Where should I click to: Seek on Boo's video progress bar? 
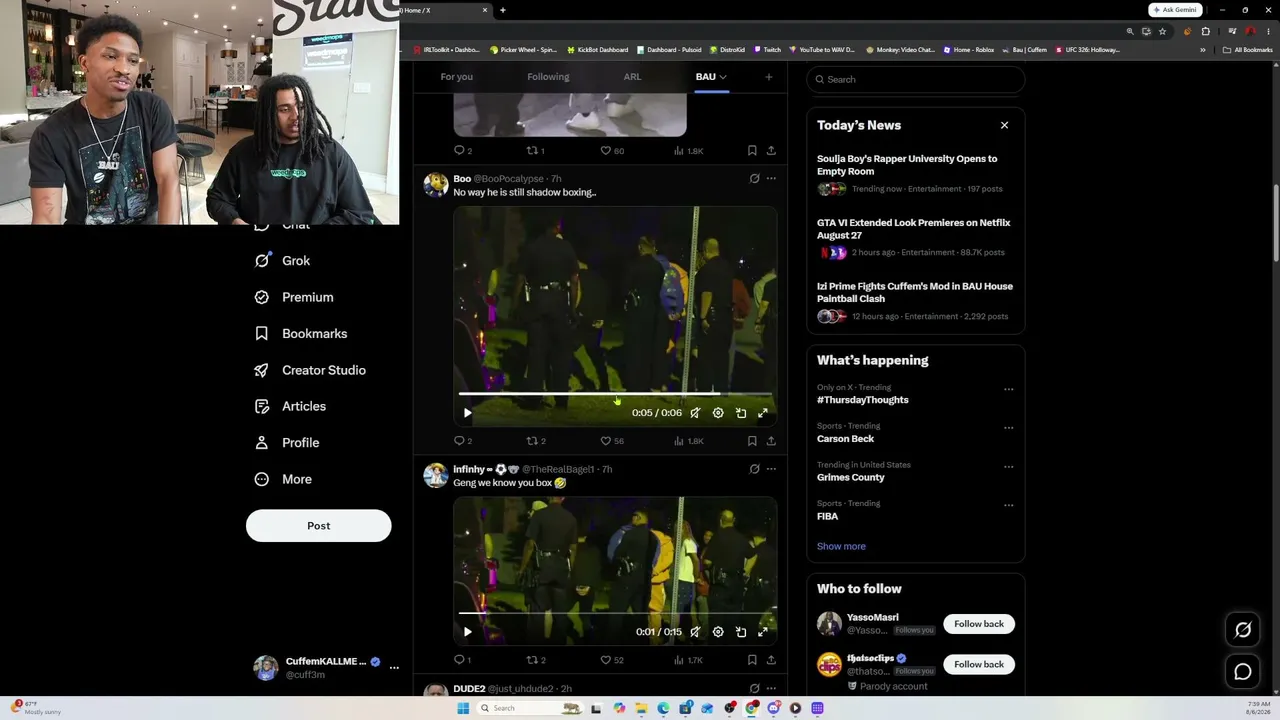(x=615, y=394)
